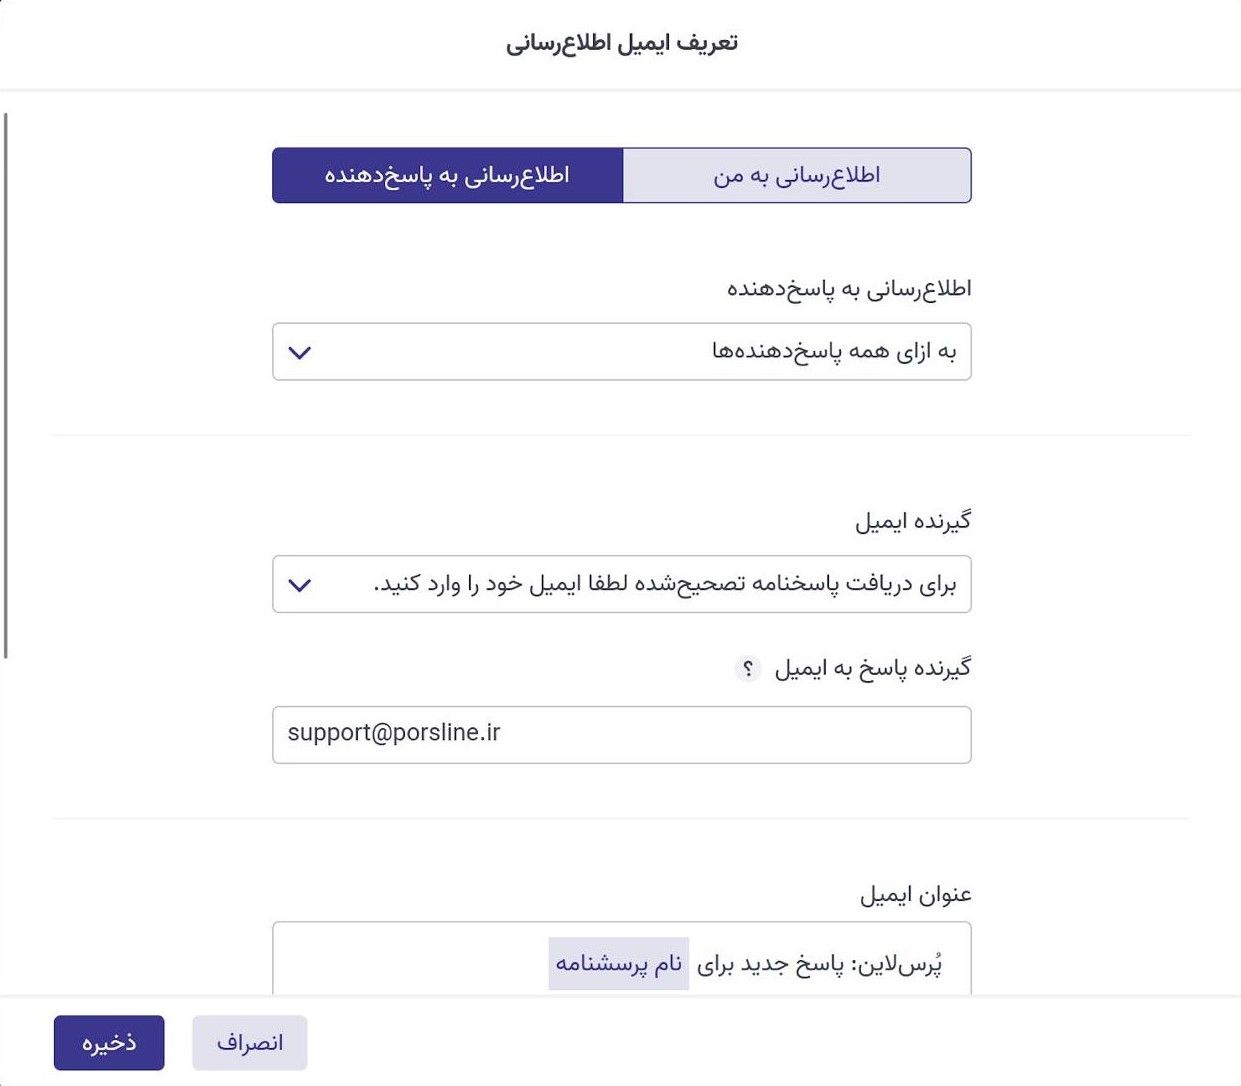Click the chevron arrow of the همه پاسخ‌دهنده‌ها dropdown

coord(300,352)
